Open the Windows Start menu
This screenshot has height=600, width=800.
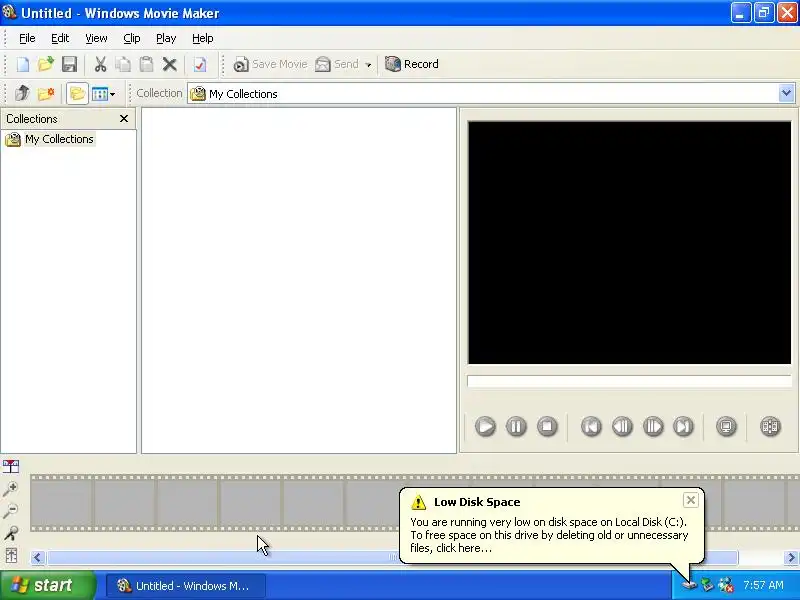click(48, 585)
